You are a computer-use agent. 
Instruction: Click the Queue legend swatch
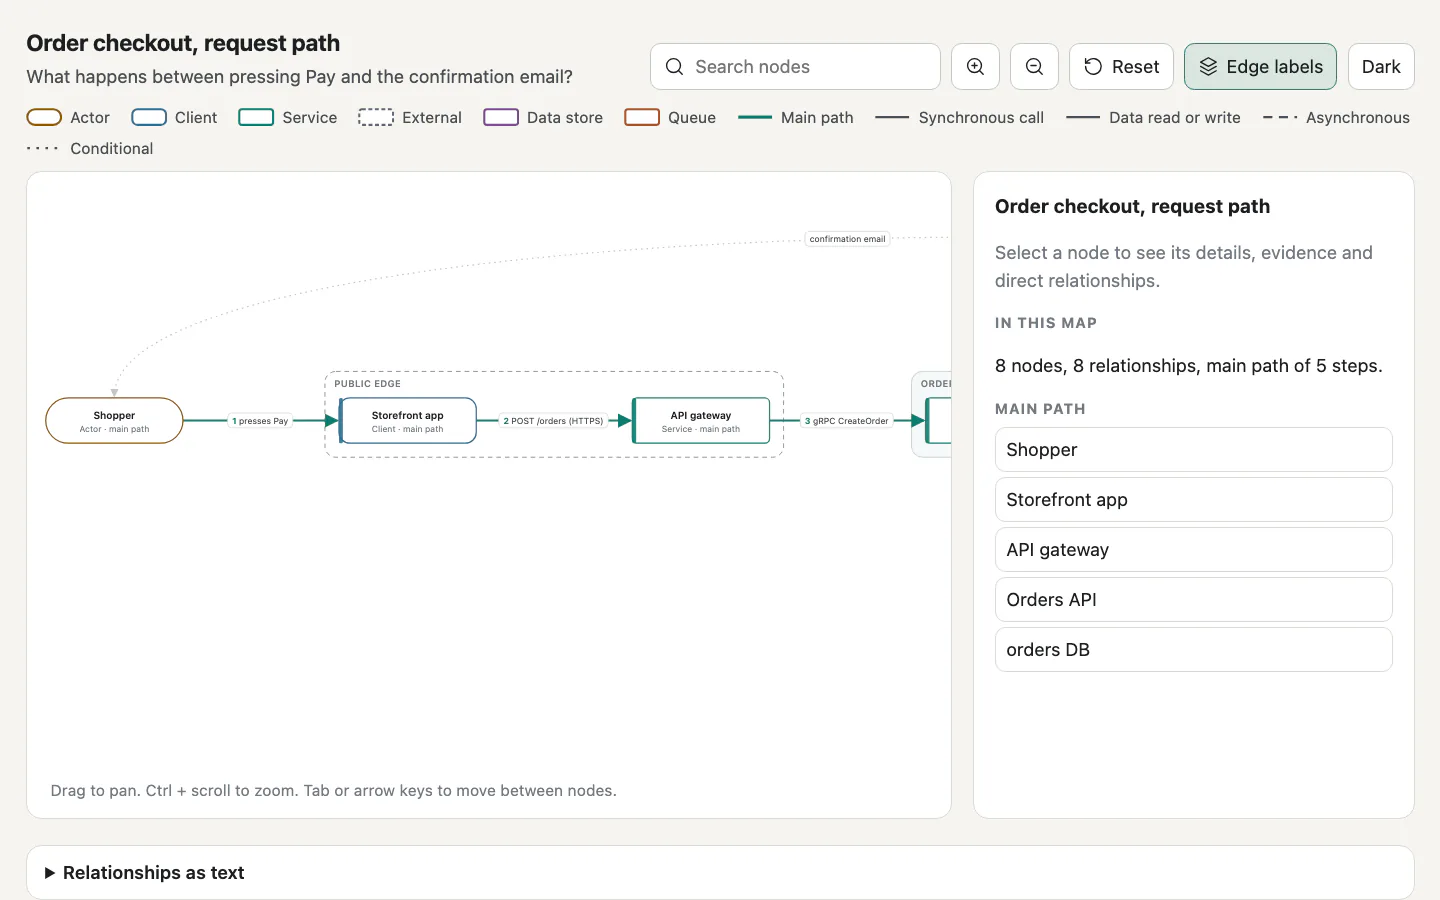pos(642,117)
